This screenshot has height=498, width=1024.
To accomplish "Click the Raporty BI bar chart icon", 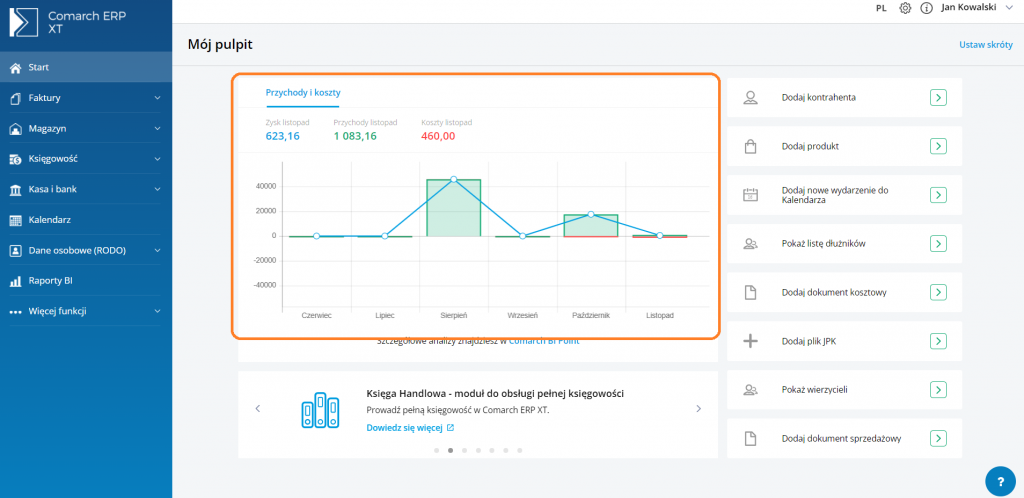I will [16, 281].
